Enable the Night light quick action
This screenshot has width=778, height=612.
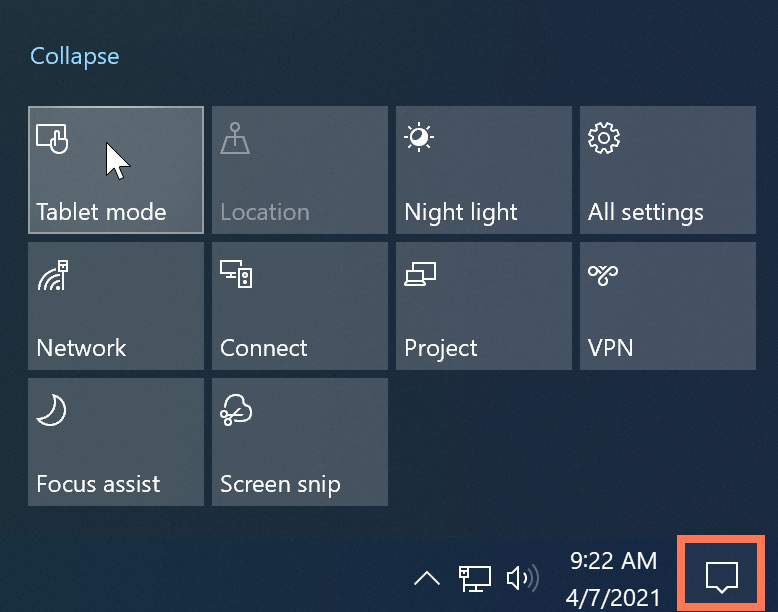[x=483, y=169]
